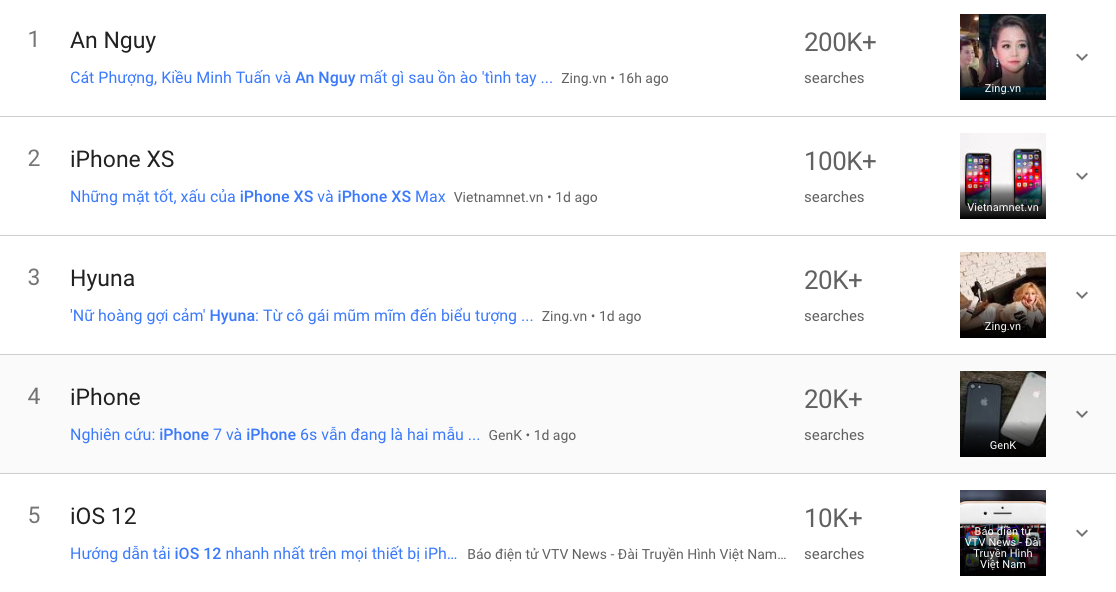Open the Hyuna Zing.vn thumbnail image
This screenshot has height=592, width=1116.
click(1002, 295)
